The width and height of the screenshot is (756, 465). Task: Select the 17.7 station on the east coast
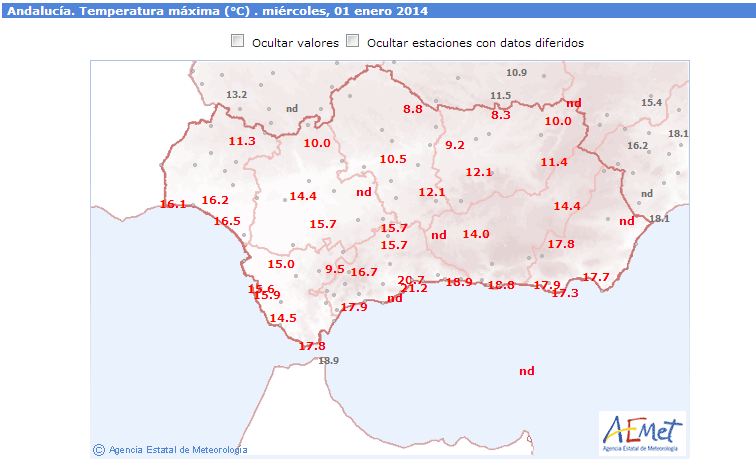[x=596, y=277]
